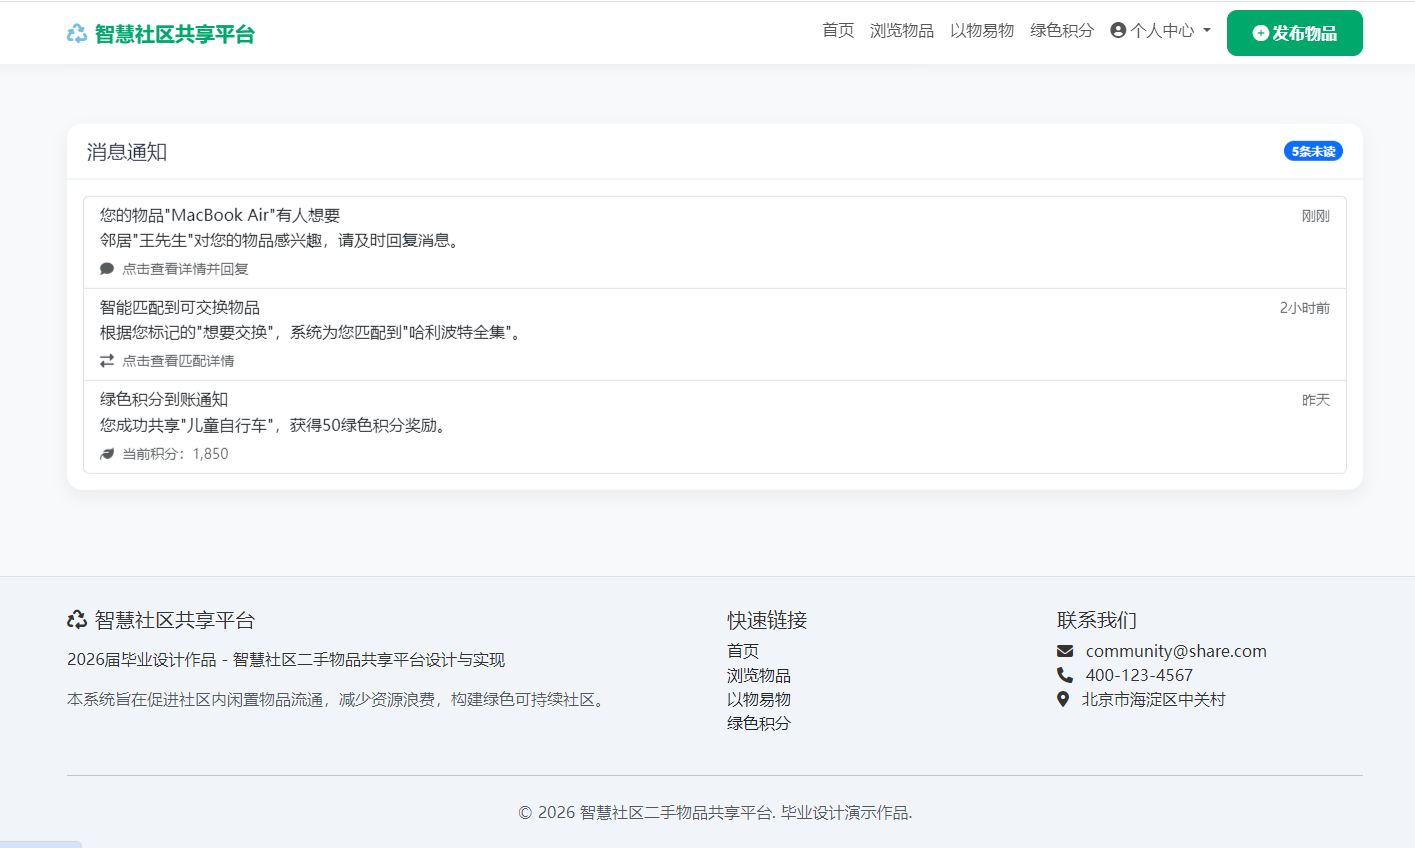Click the 昨天 timestamp
This screenshot has height=848, width=1415.
[x=1316, y=400]
